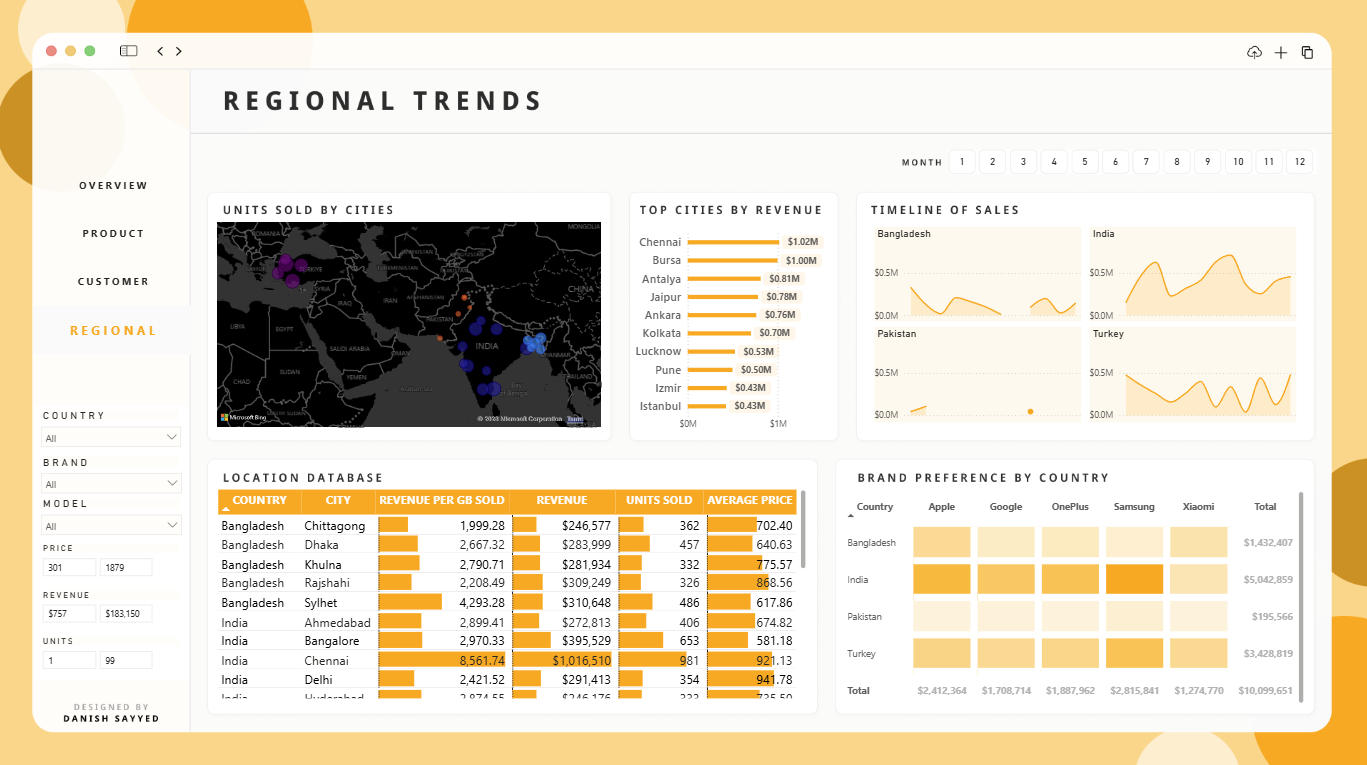
Task: Click the Chittagong city cell in the table
Action: pos(335,526)
